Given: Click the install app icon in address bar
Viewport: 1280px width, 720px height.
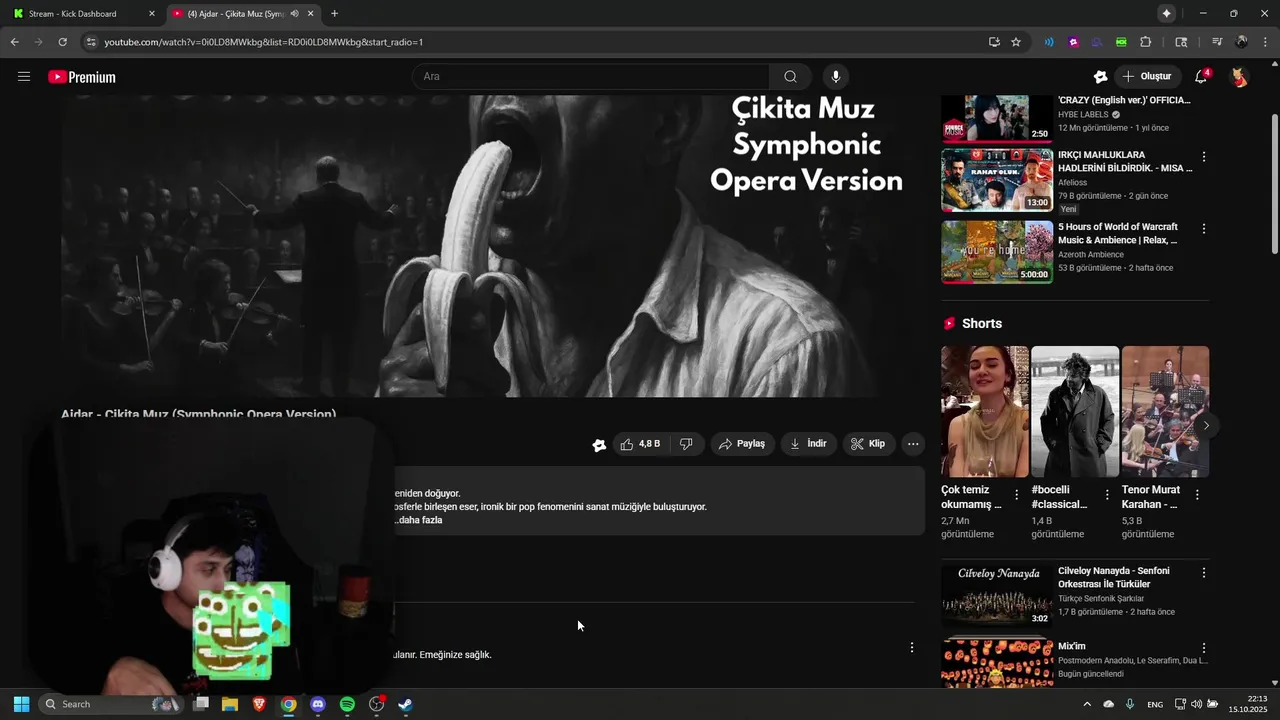Looking at the screenshot, I should click(x=994, y=42).
